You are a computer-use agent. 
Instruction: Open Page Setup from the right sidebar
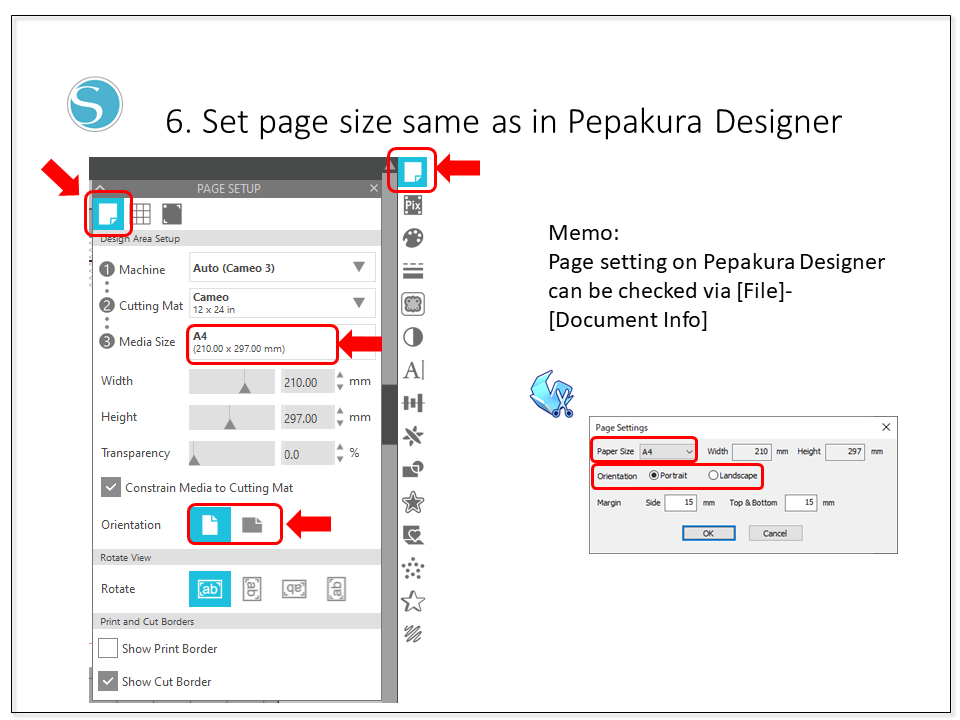tap(412, 171)
